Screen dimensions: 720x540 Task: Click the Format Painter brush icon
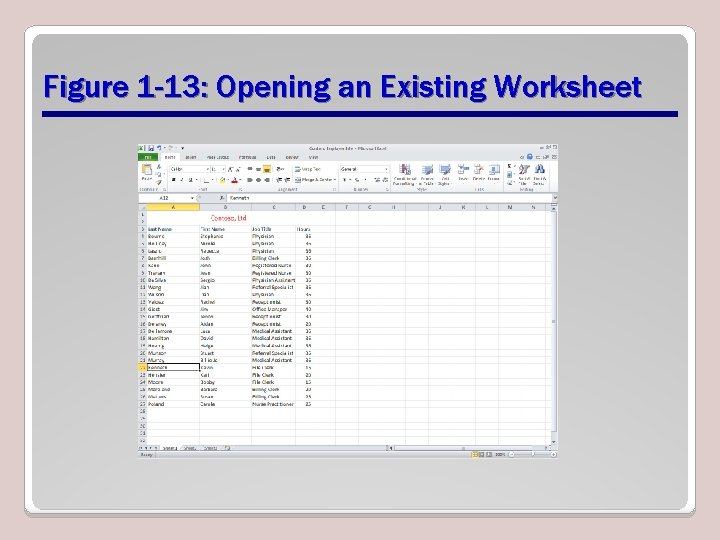click(159, 182)
